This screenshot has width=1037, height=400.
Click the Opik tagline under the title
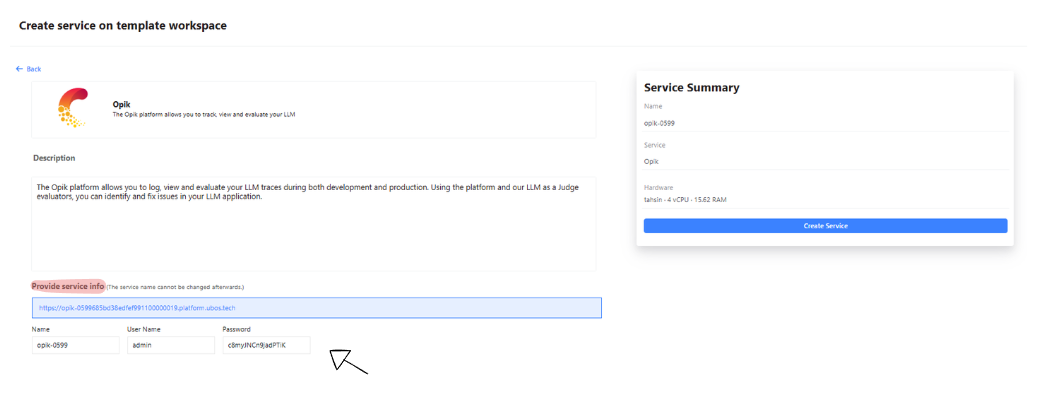click(x=204, y=114)
